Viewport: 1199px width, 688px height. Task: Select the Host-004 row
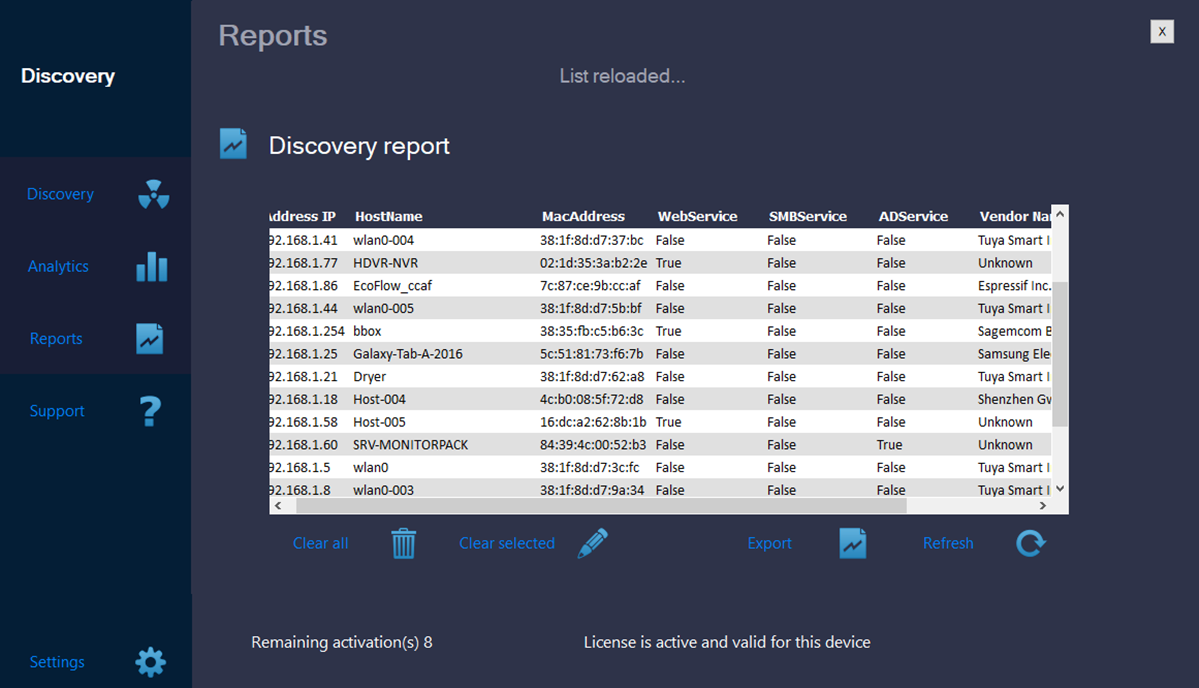click(661, 399)
